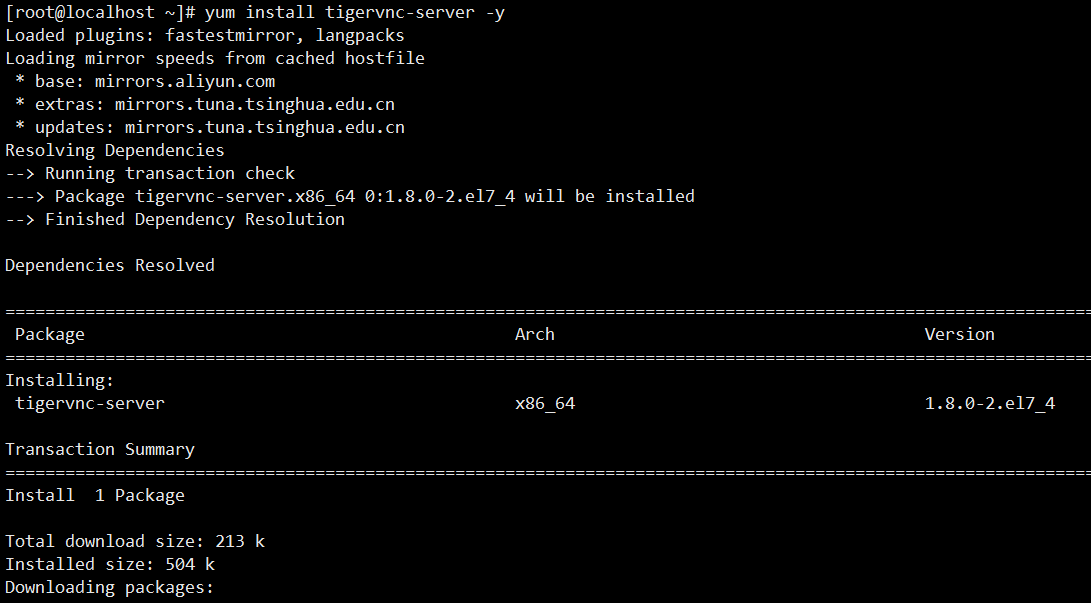1091x603 pixels.
Task: Click the 'Dependencies Resolved' text
Action: click(x=110, y=266)
